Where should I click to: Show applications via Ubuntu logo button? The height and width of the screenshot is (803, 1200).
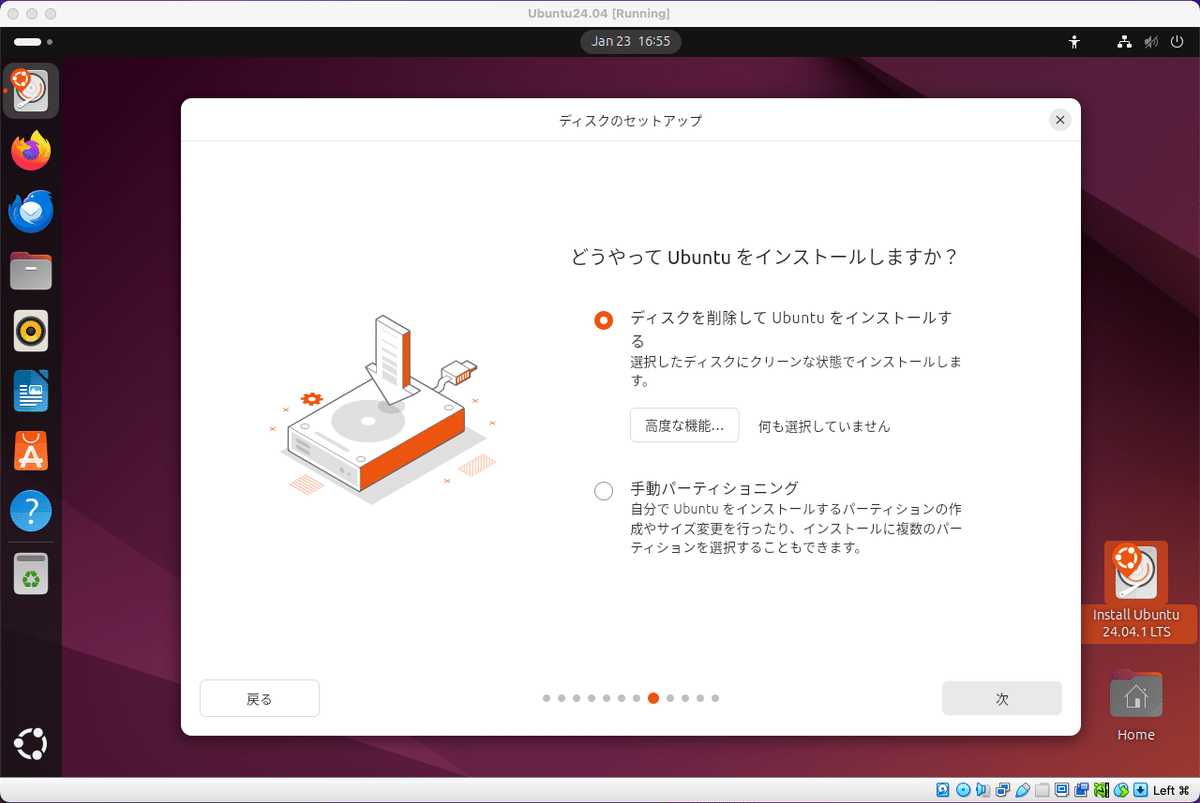[31, 745]
